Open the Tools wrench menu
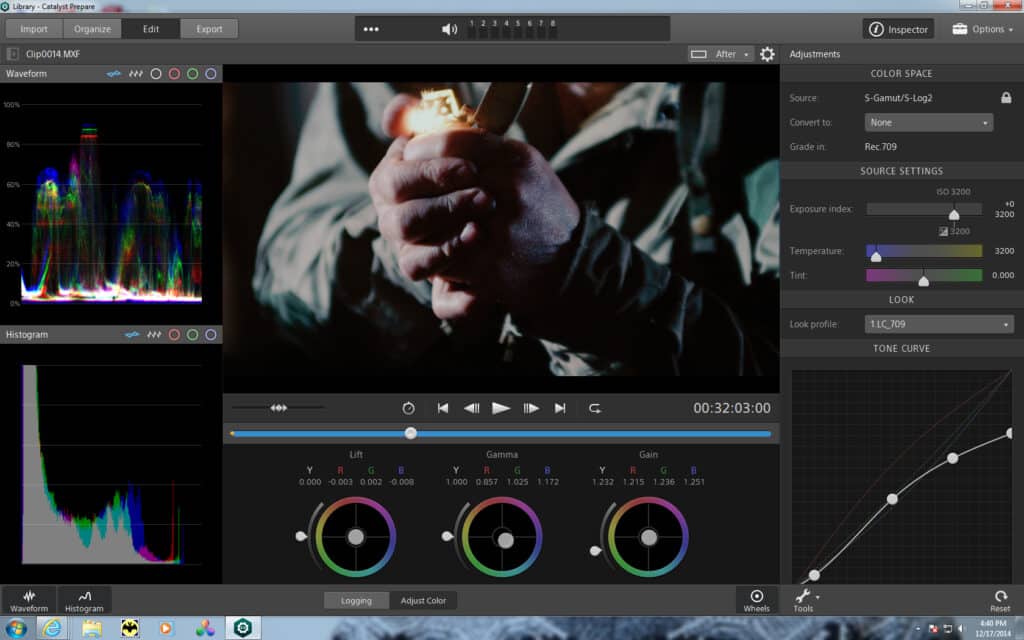1024x640 pixels. point(806,600)
